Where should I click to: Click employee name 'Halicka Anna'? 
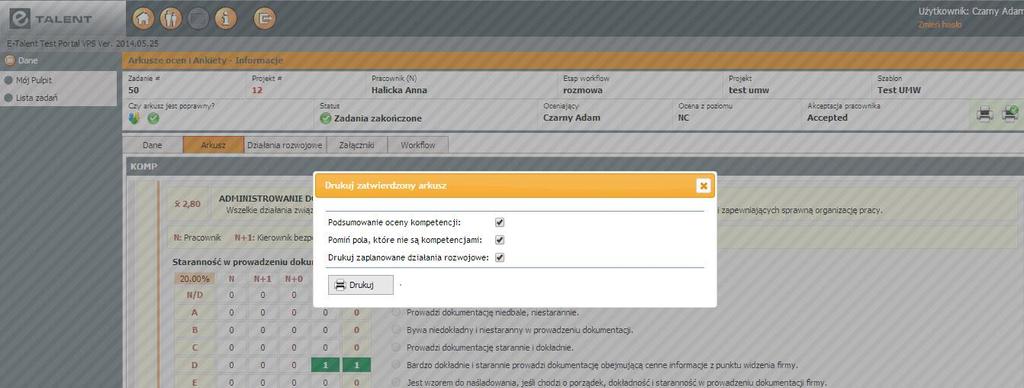tap(399, 90)
